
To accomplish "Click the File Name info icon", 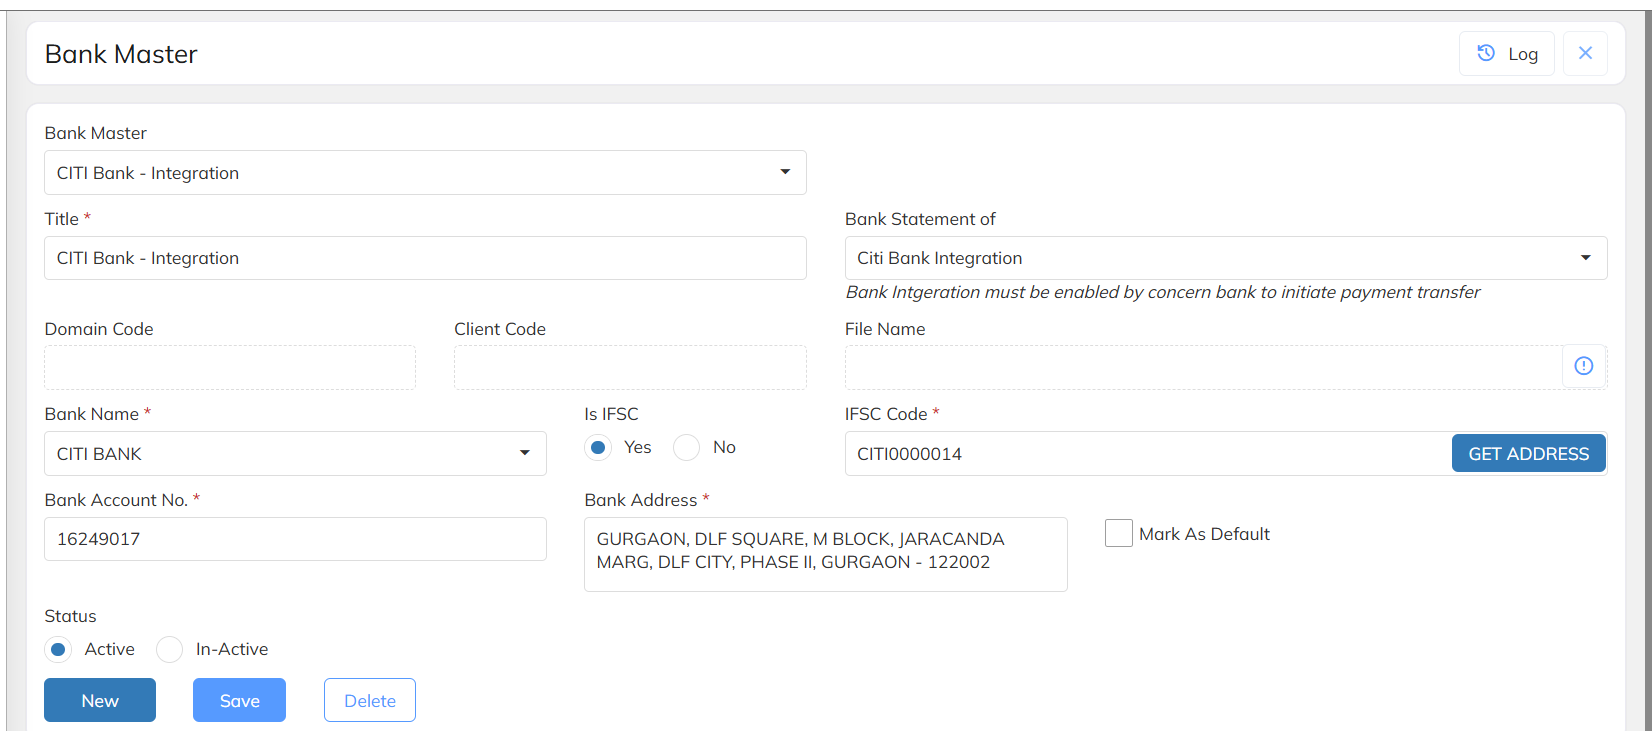I will click(x=1584, y=366).
